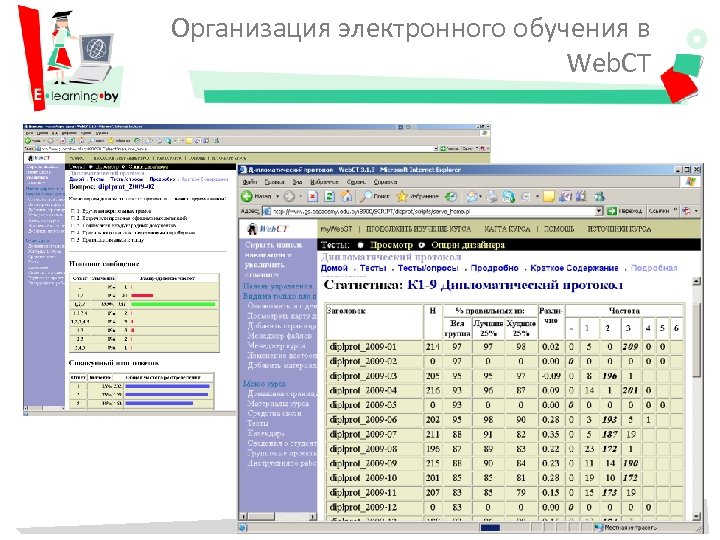Click the ПОМОЩЬ link
Screen dimensions: 720x540
559,229
